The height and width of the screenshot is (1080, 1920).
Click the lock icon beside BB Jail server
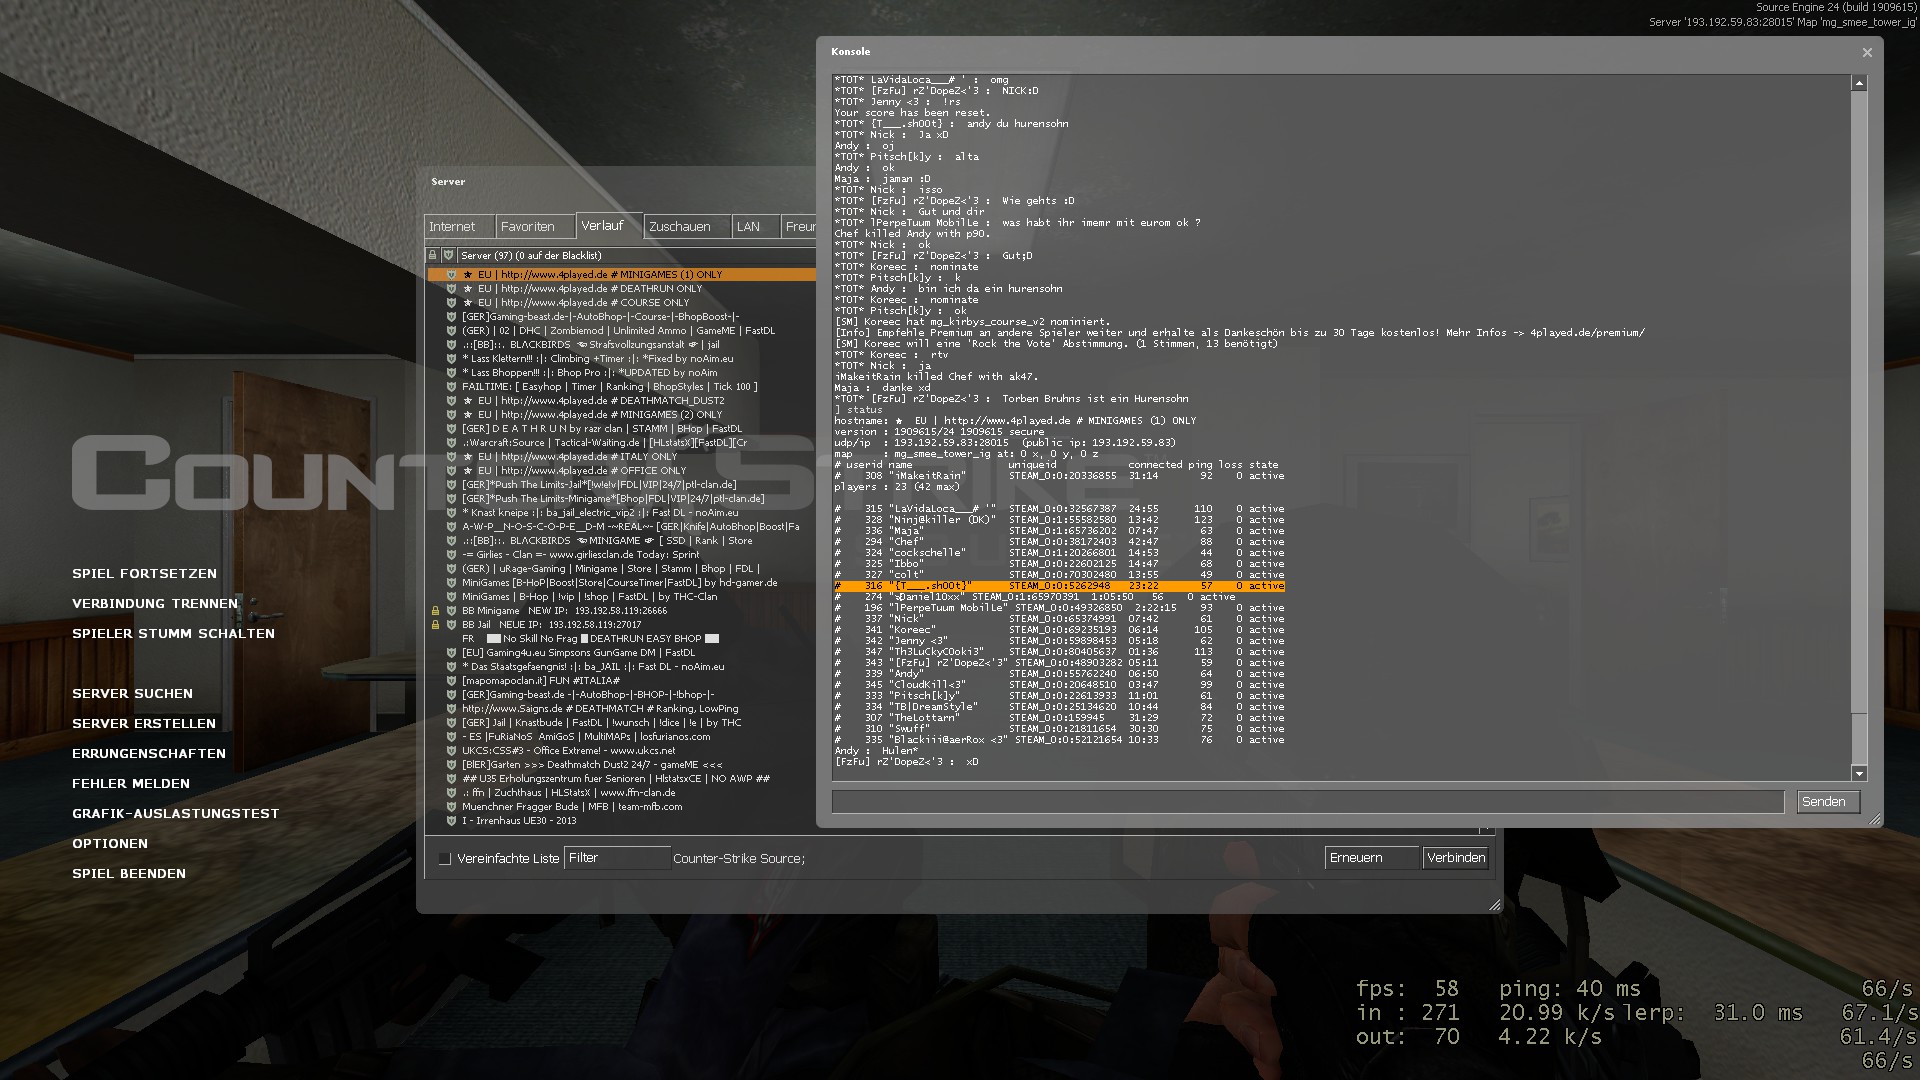[435, 625]
